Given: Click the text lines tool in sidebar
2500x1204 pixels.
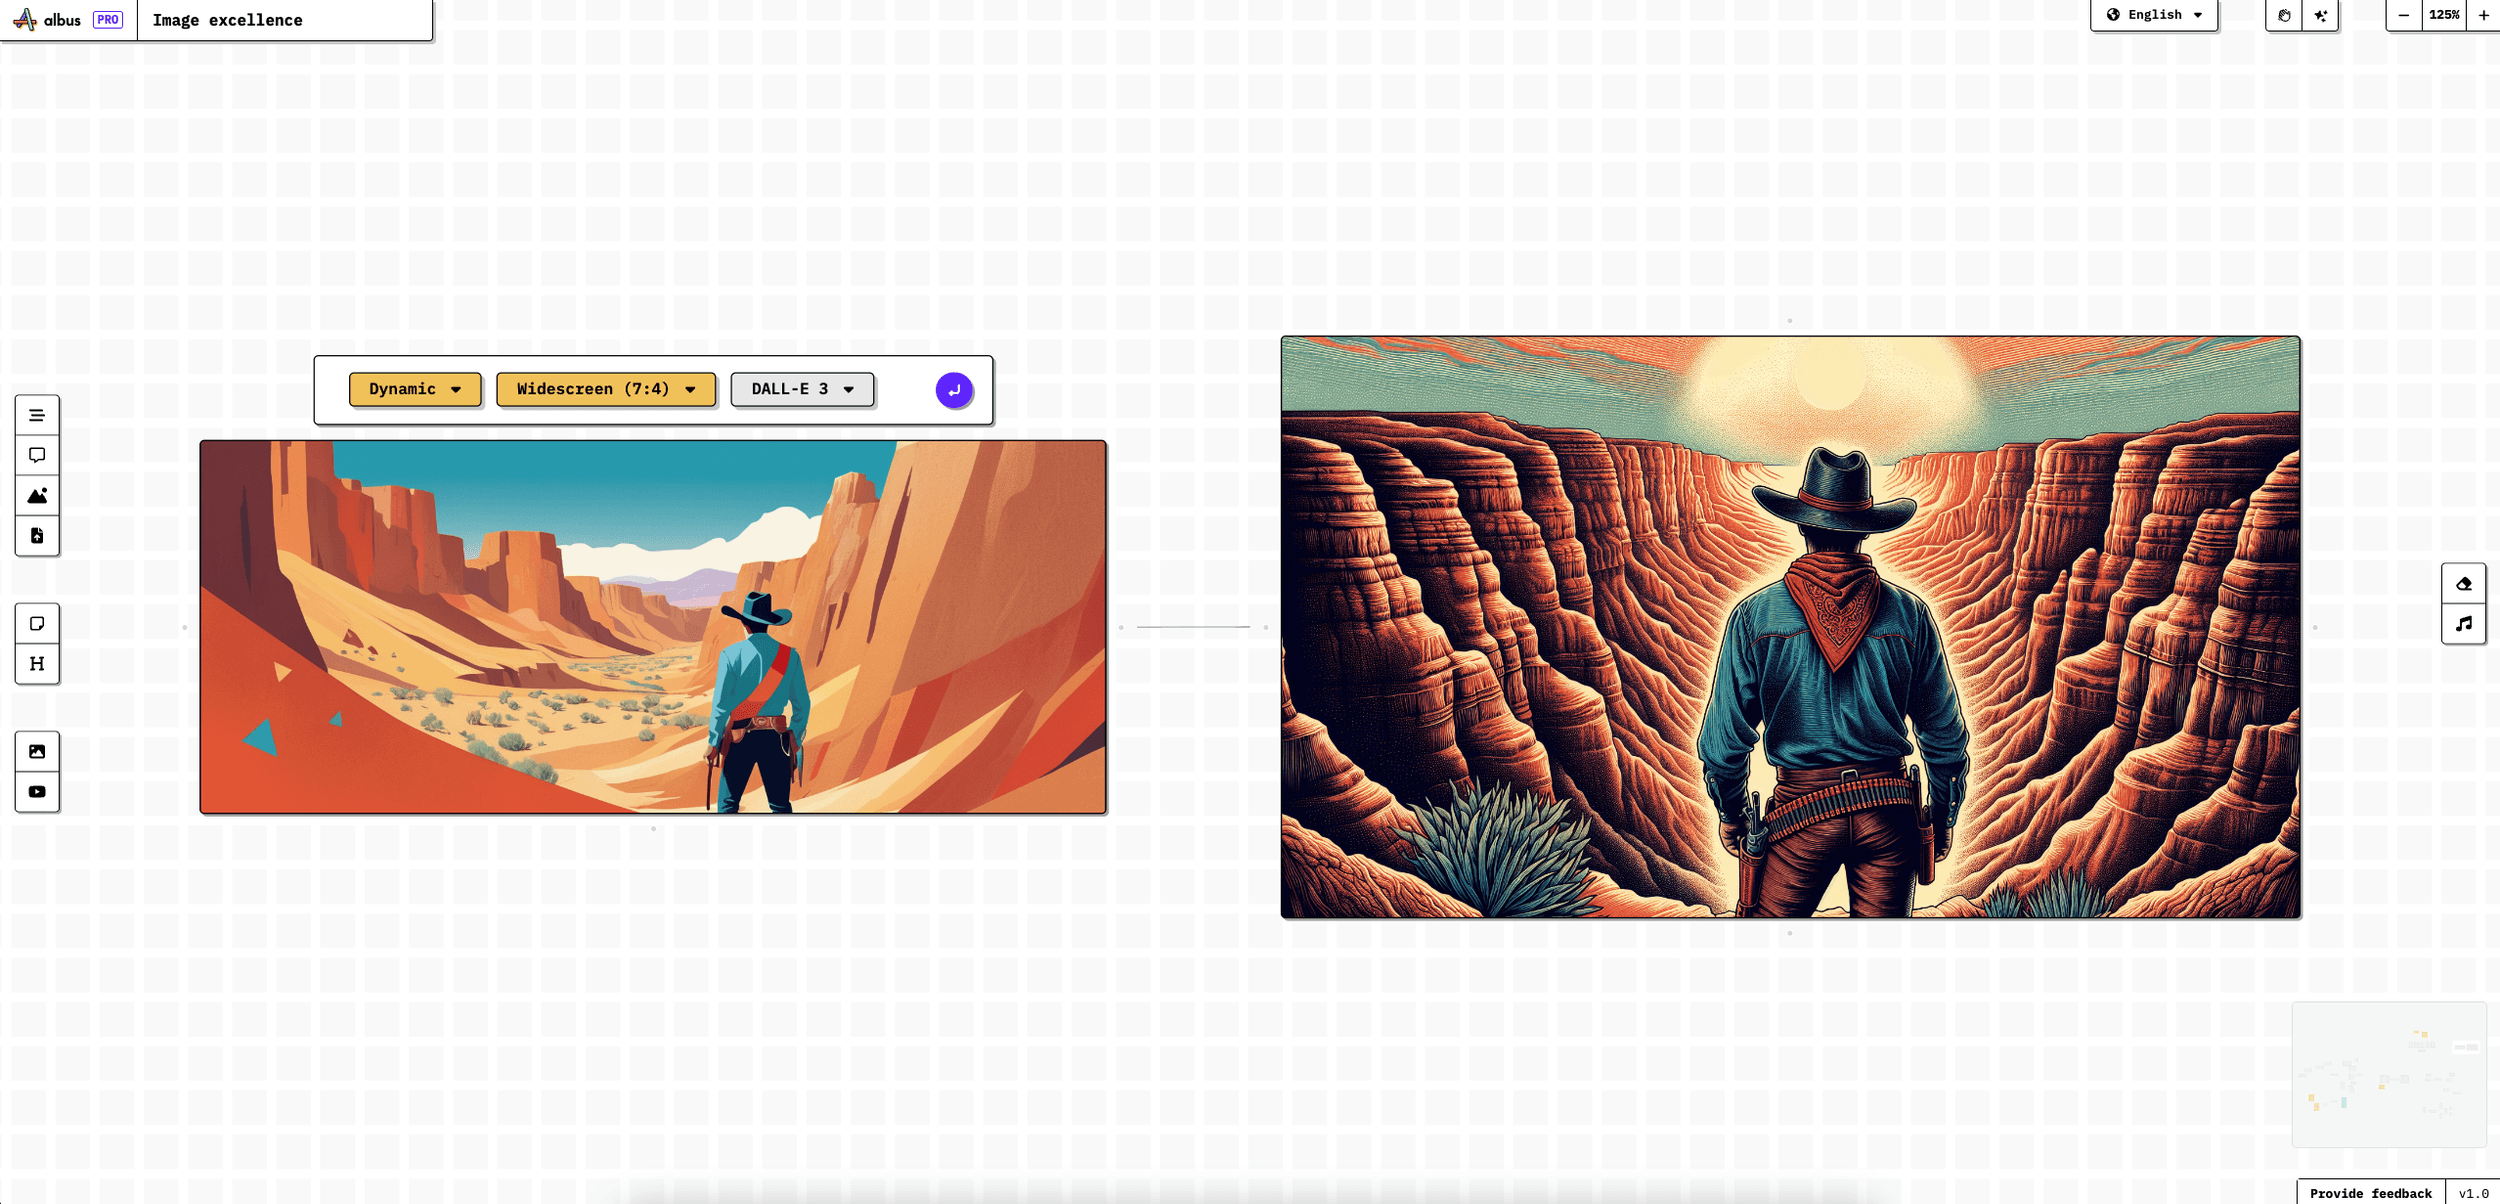Looking at the screenshot, I should [x=37, y=415].
